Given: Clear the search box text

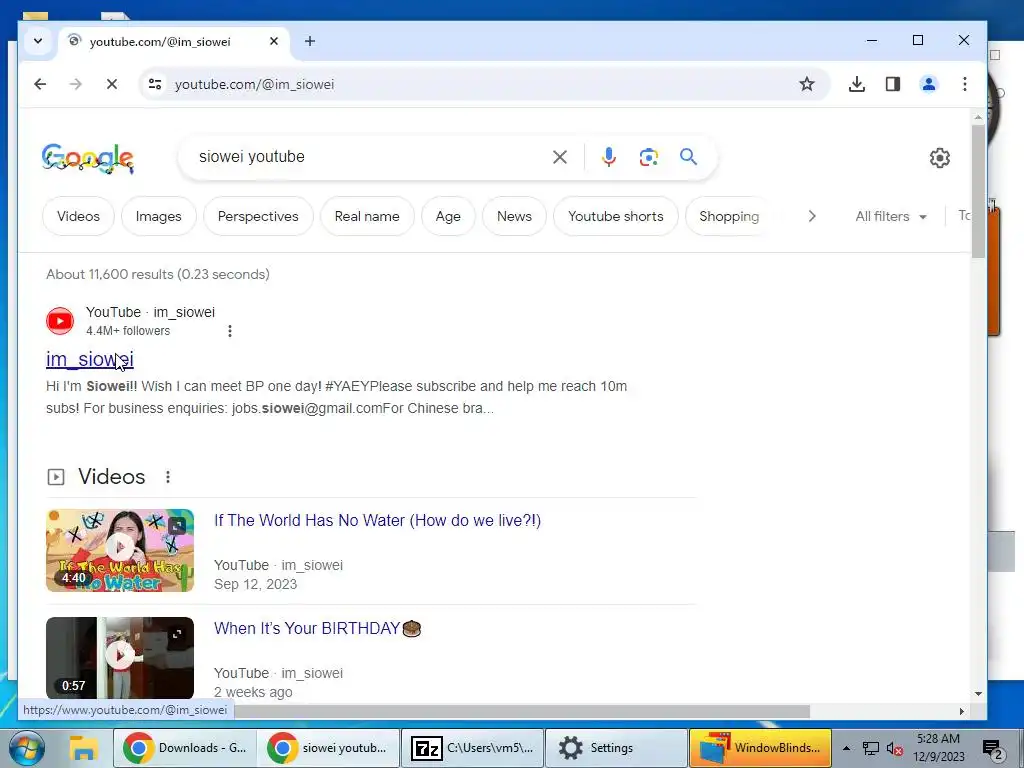Looking at the screenshot, I should [x=560, y=157].
